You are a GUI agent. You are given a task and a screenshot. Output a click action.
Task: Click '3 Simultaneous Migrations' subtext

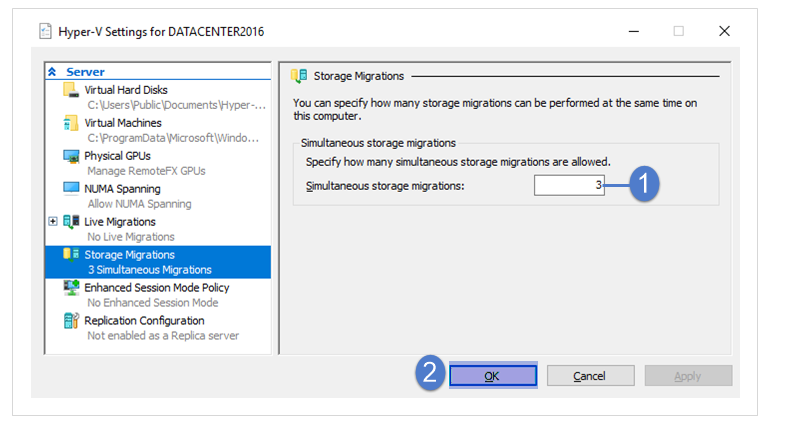click(150, 270)
